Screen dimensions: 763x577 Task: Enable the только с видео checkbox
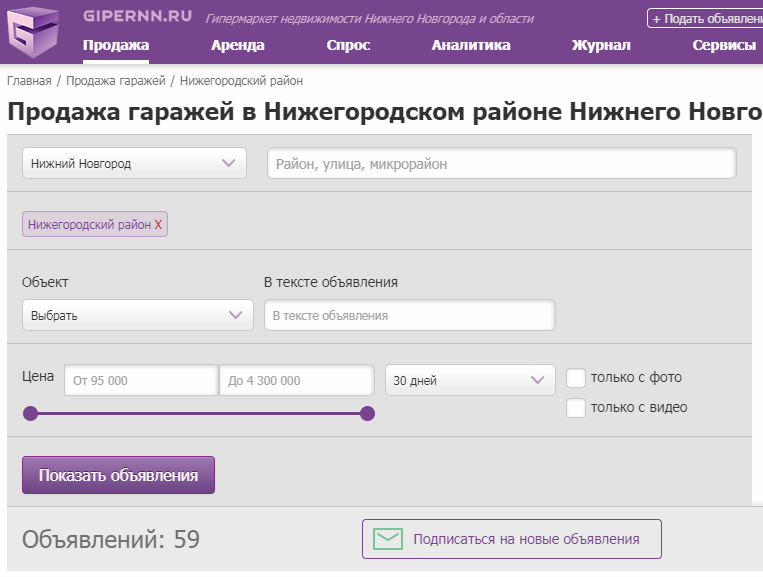(x=576, y=407)
